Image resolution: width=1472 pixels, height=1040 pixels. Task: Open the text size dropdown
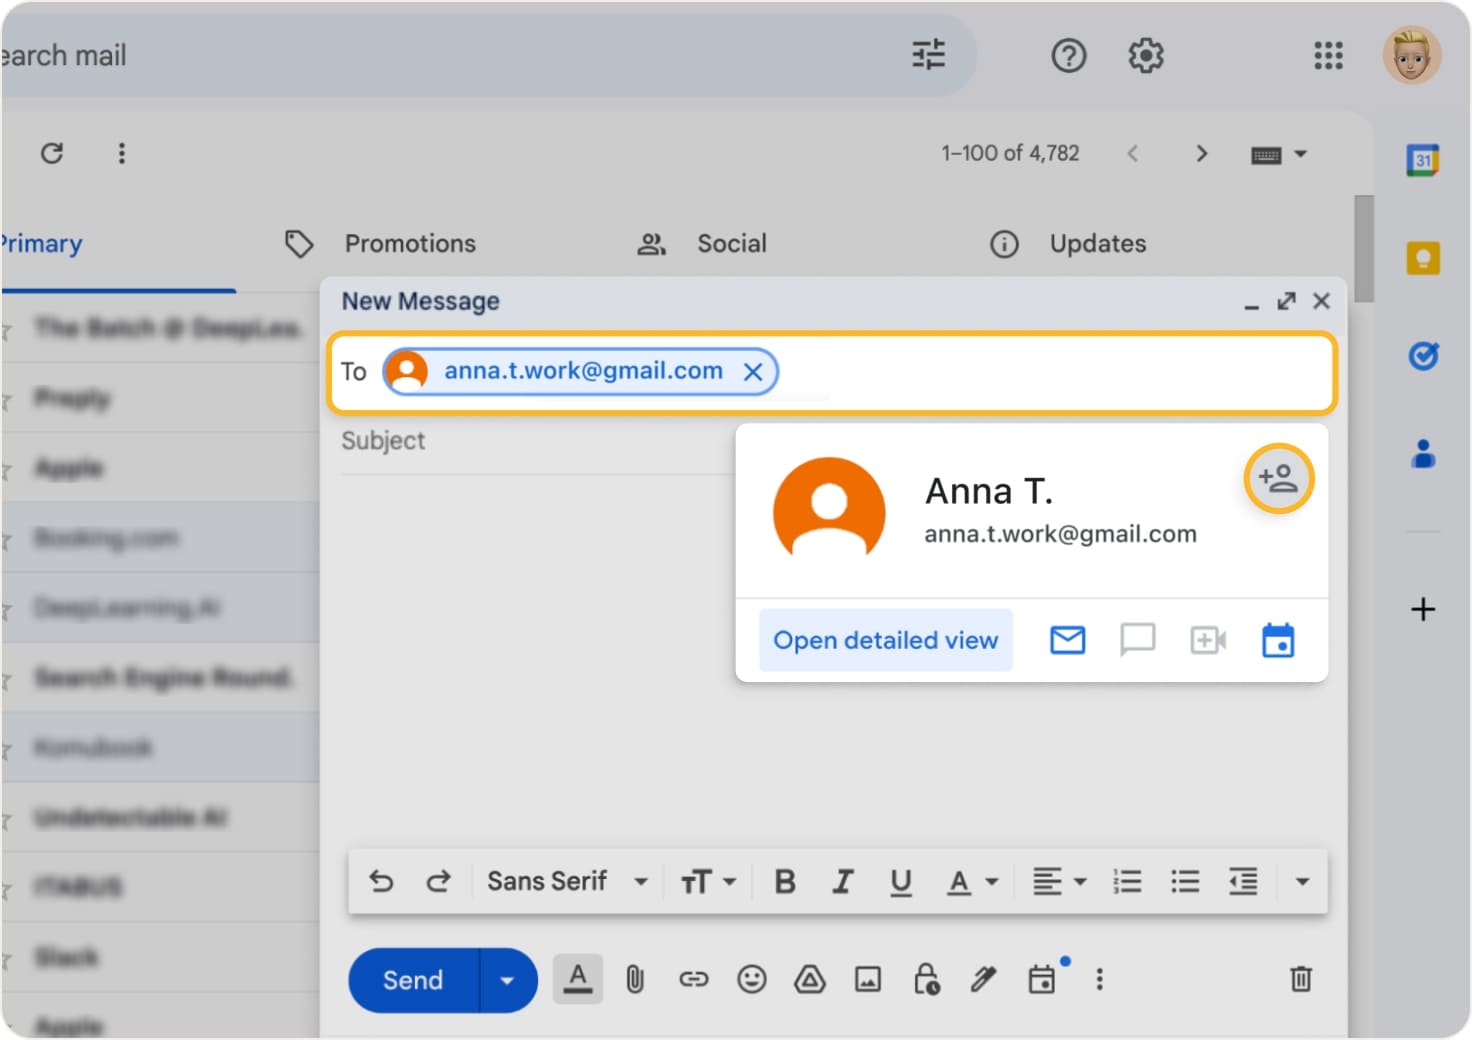click(707, 881)
